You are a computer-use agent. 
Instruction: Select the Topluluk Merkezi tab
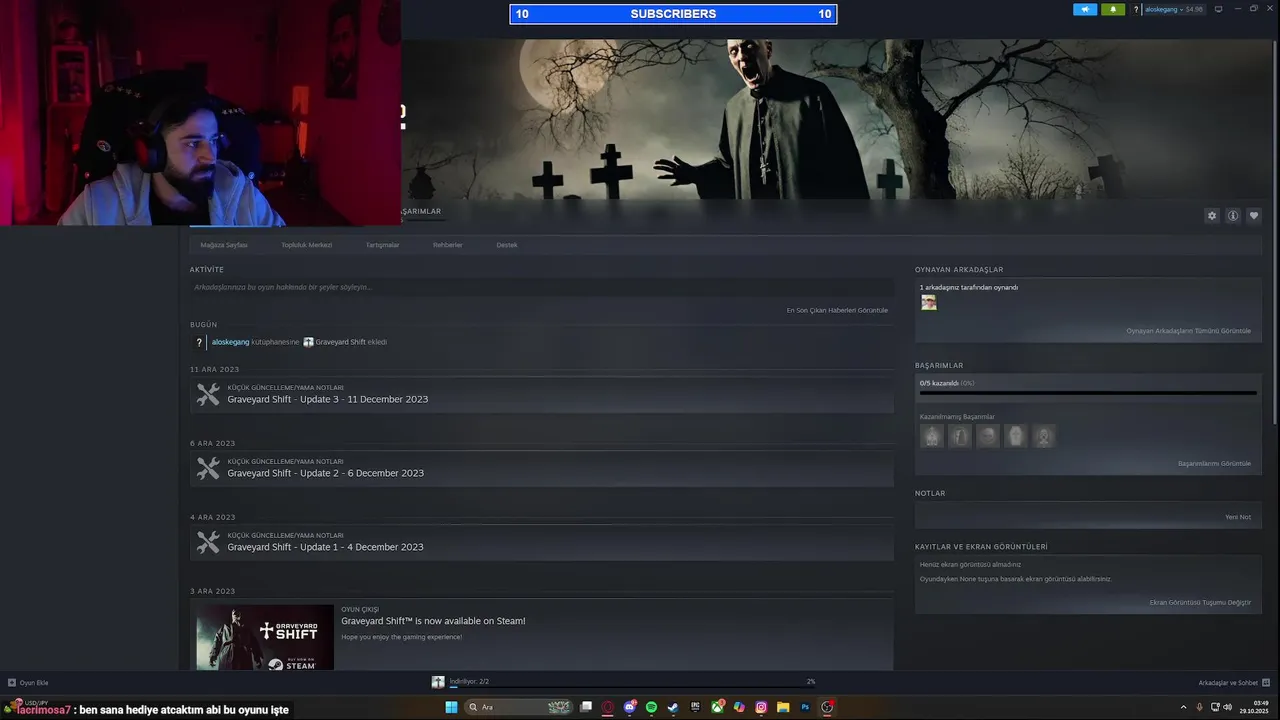coord(307,245)
